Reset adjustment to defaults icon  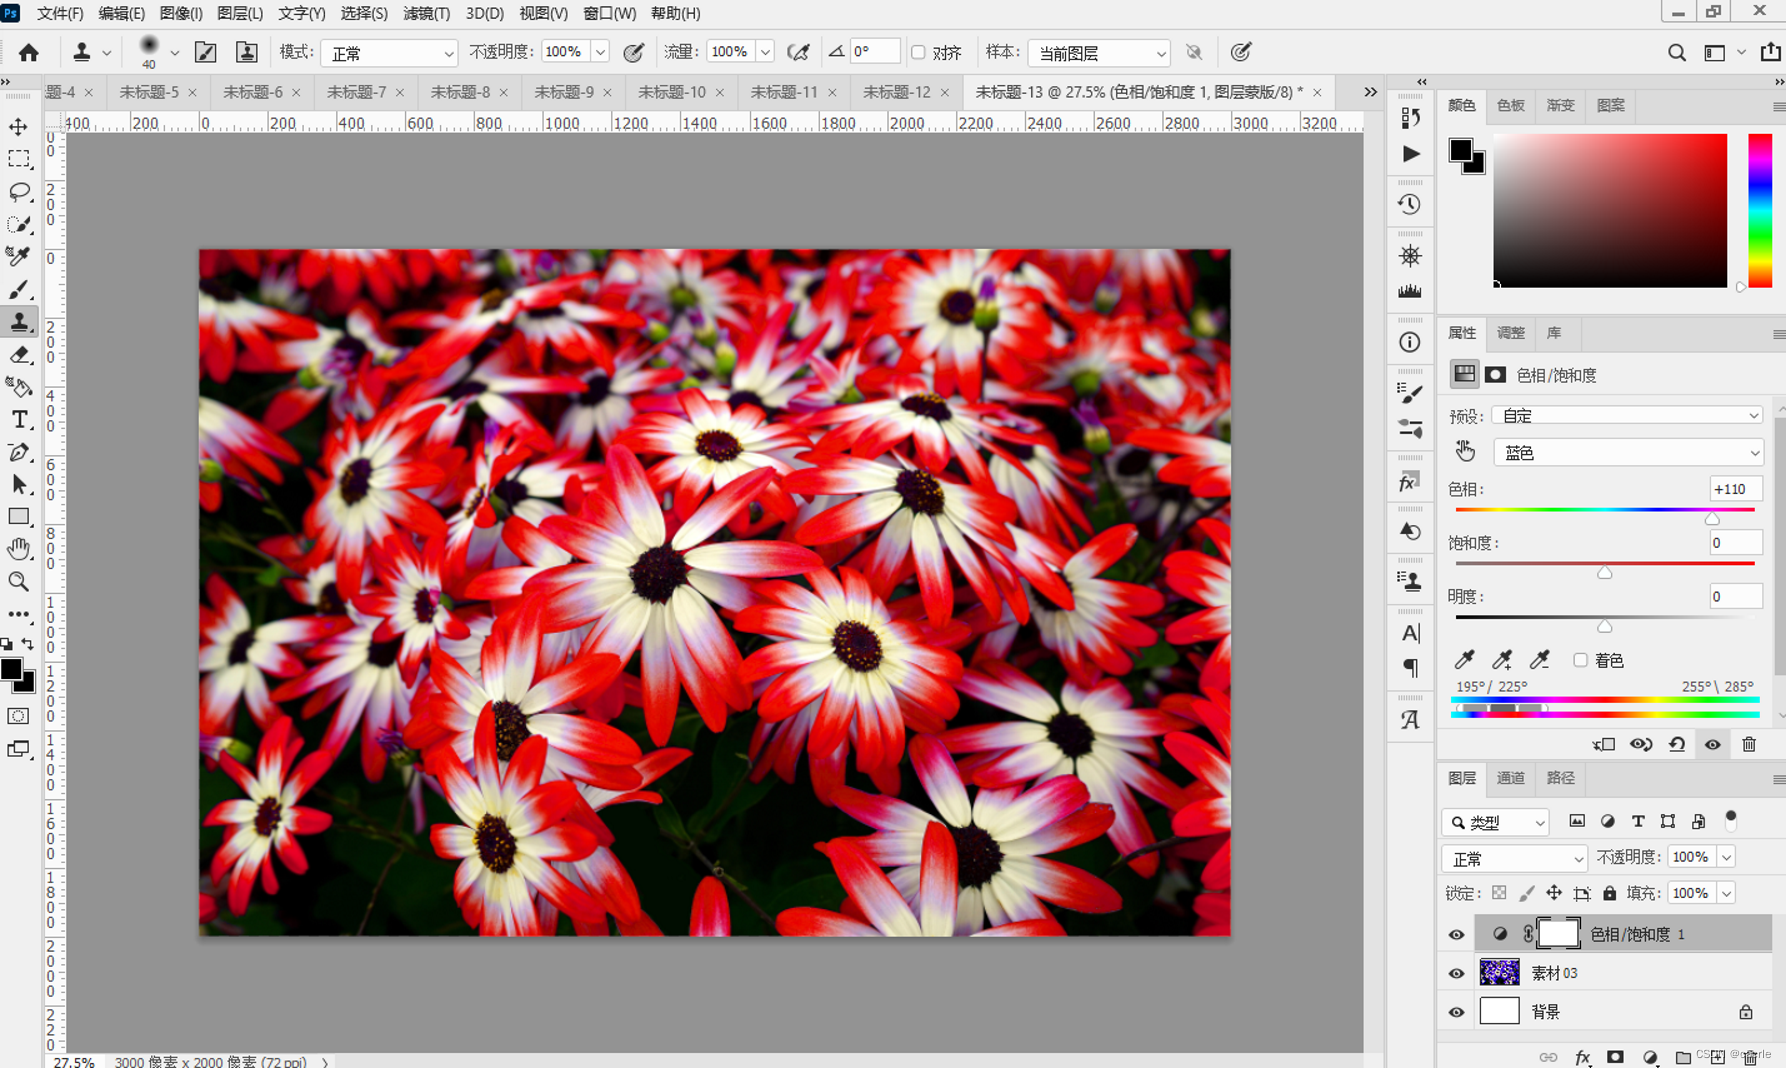coord(1677,744)
